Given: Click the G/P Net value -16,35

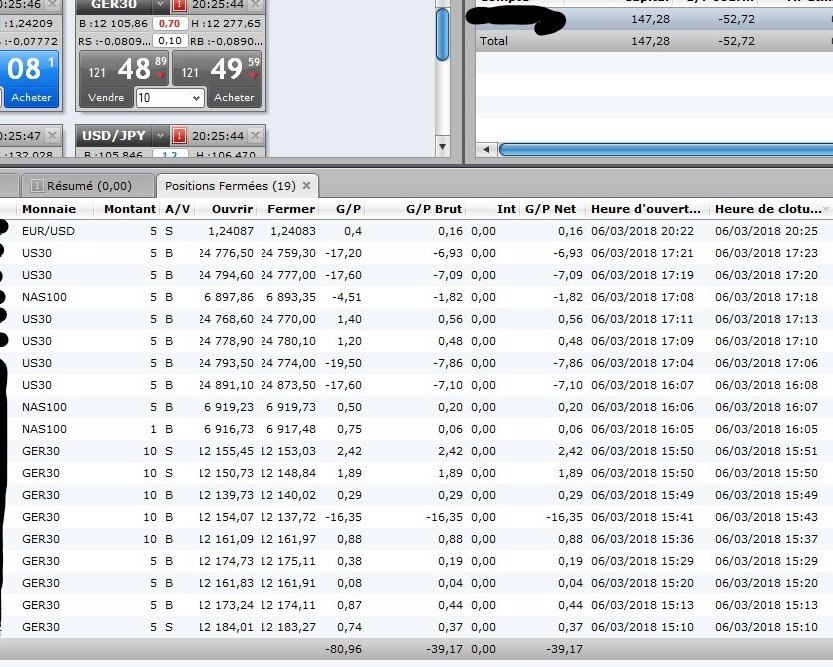Looking at the screenshot, I should pyautogui.click(x=564, y=517).
